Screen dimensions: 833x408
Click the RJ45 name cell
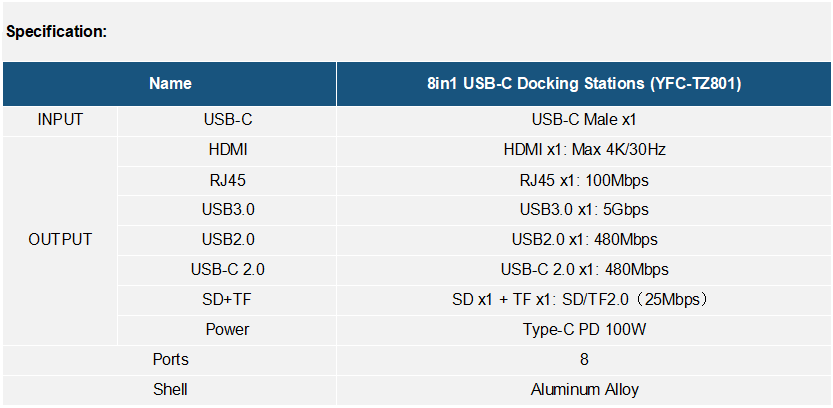(x=228, y=181)
